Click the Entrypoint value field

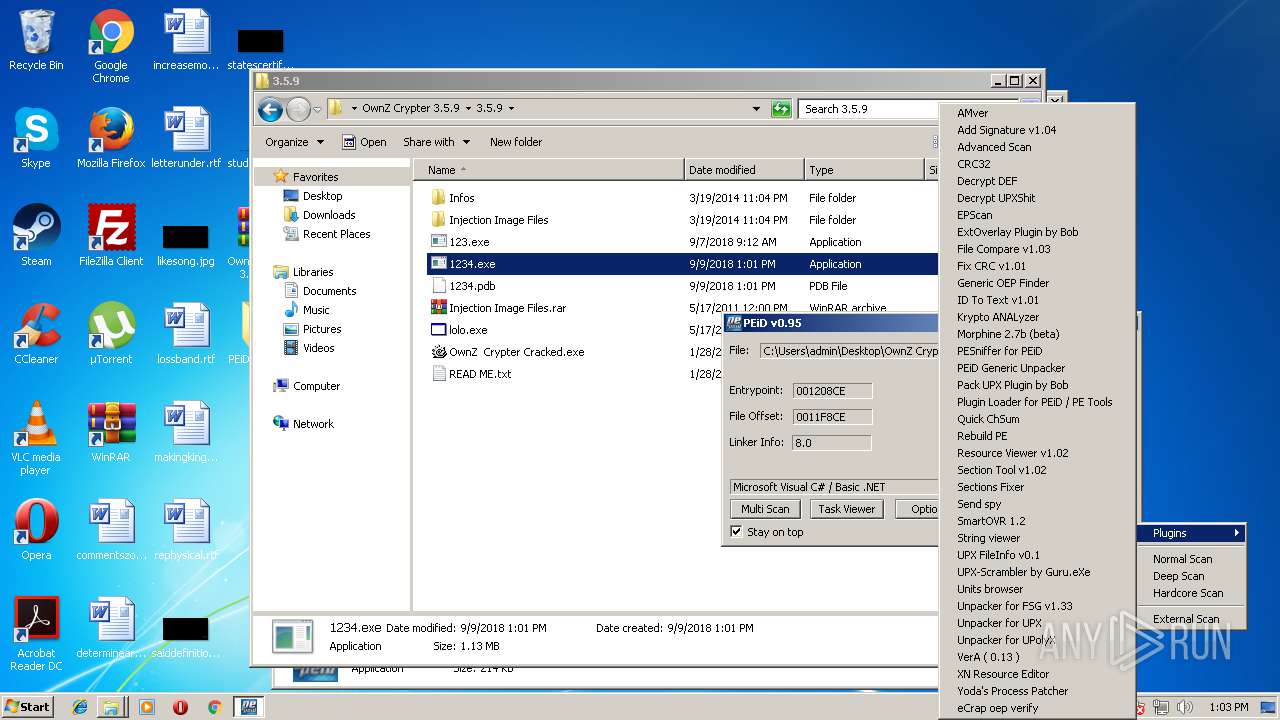pos(832,391)
